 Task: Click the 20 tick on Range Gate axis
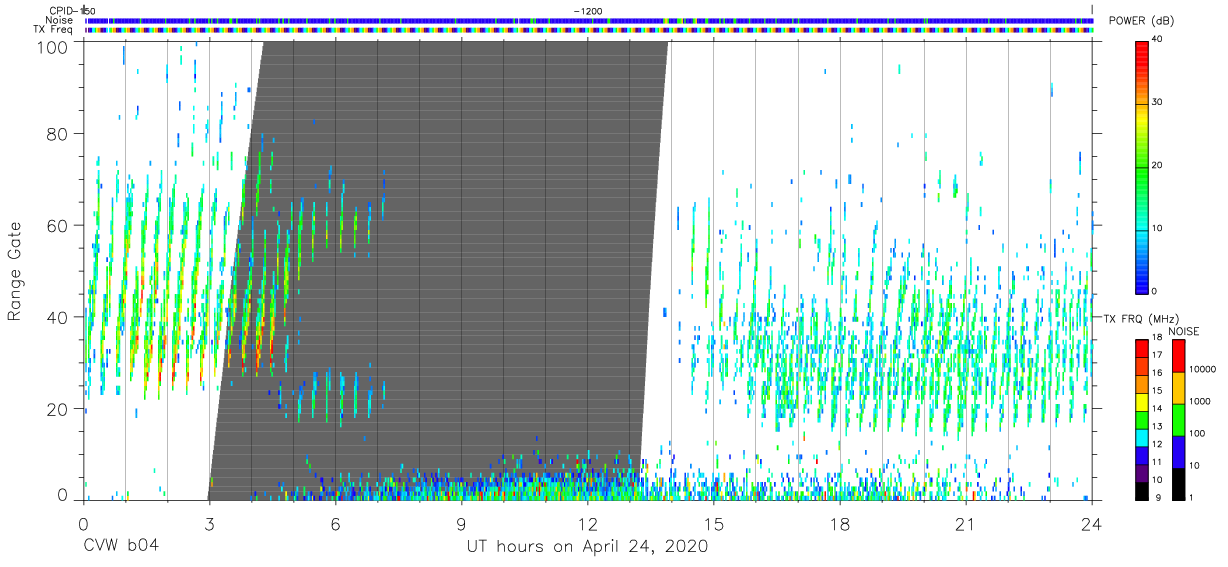click(x=58, y=409)
